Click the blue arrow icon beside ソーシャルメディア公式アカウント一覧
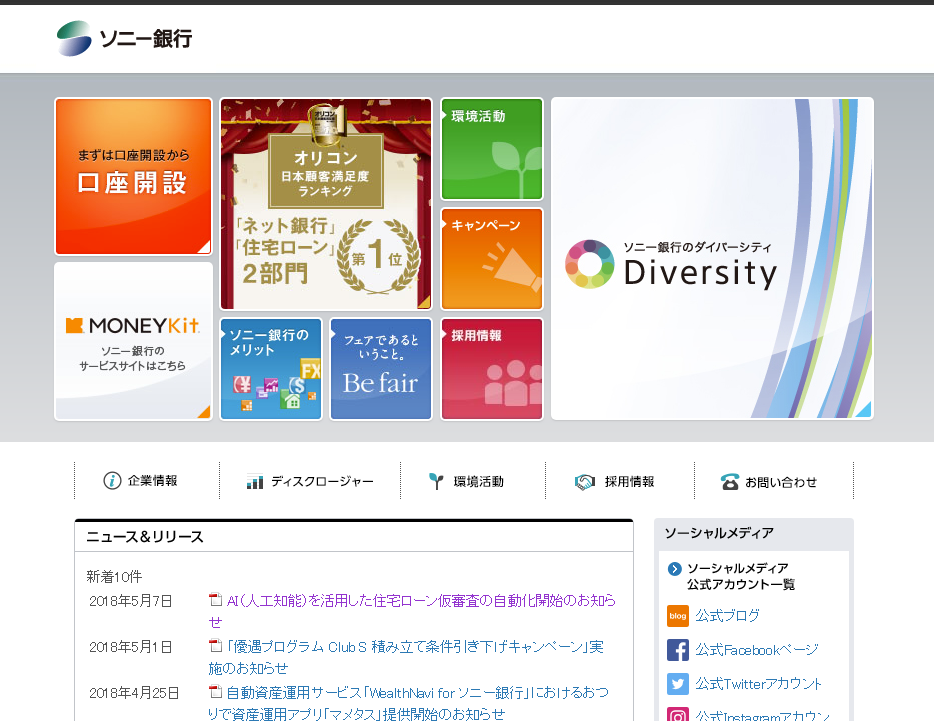Image resolution: width=934 pixels, height=721 pixels. [x=674, y=568]
